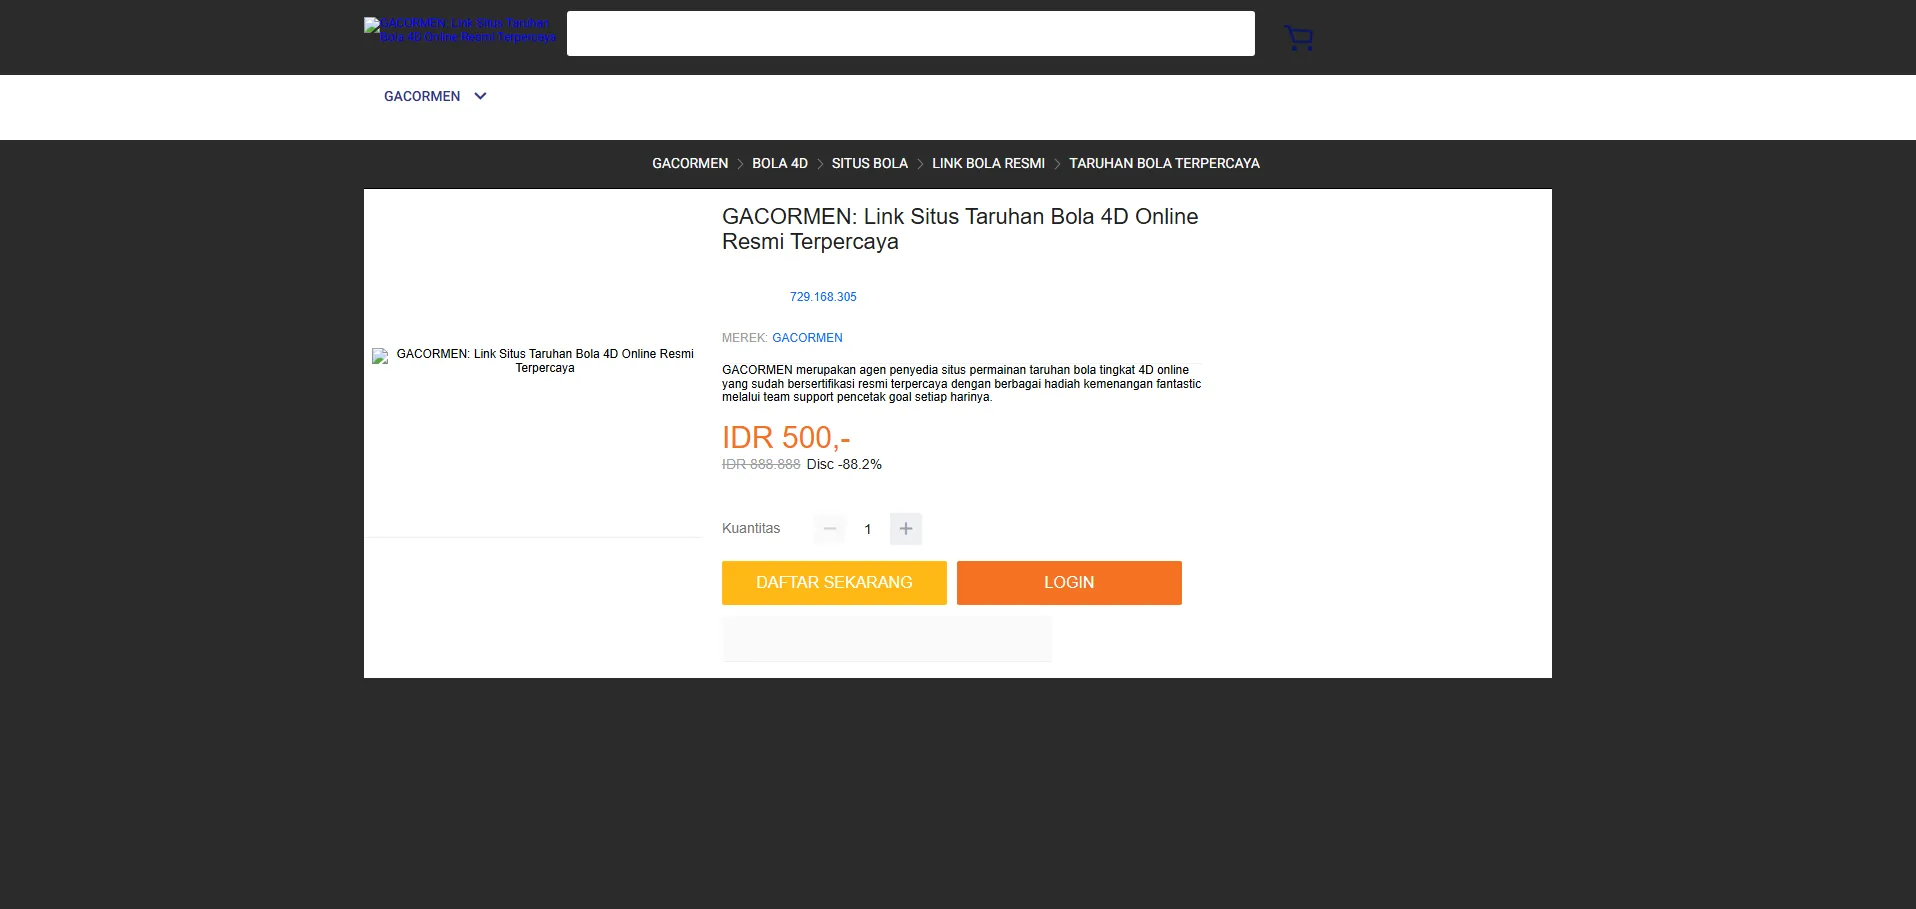Open the LINK BOLA RESMI breadcrumb
This screenshot has width=1916, height=909.
coord(988,163)
